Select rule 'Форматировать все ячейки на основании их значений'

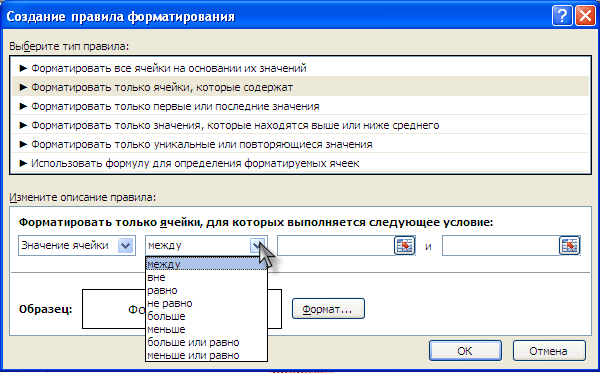coord(300,68)
